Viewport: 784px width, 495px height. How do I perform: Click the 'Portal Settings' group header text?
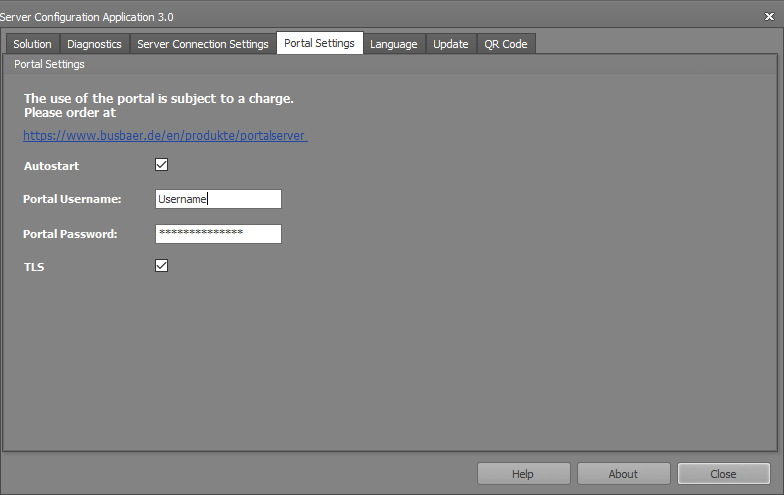point(49,64)
